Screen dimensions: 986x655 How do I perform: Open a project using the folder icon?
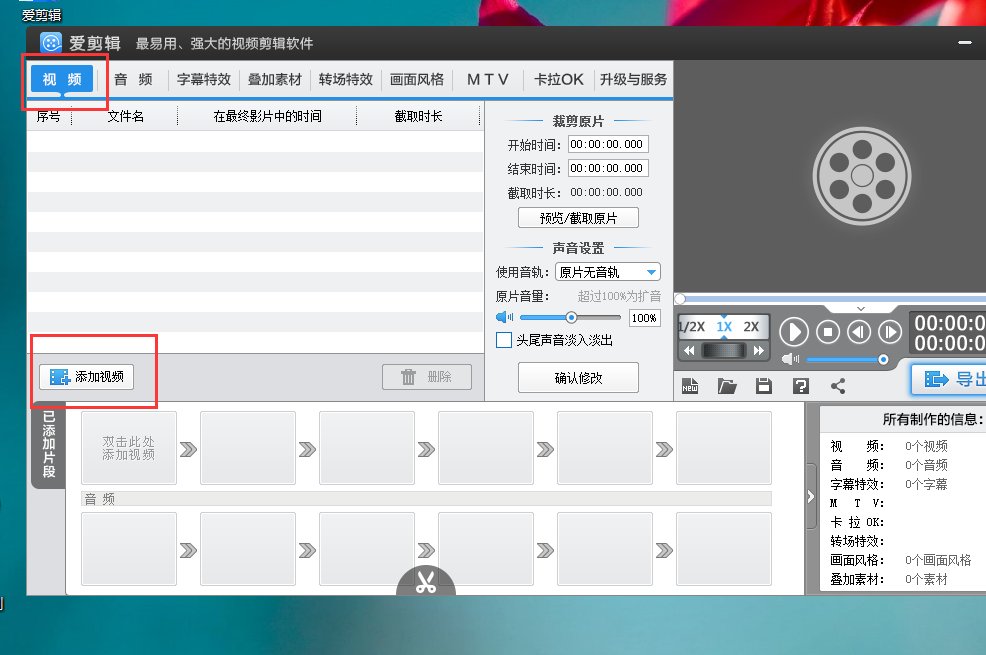726,385
